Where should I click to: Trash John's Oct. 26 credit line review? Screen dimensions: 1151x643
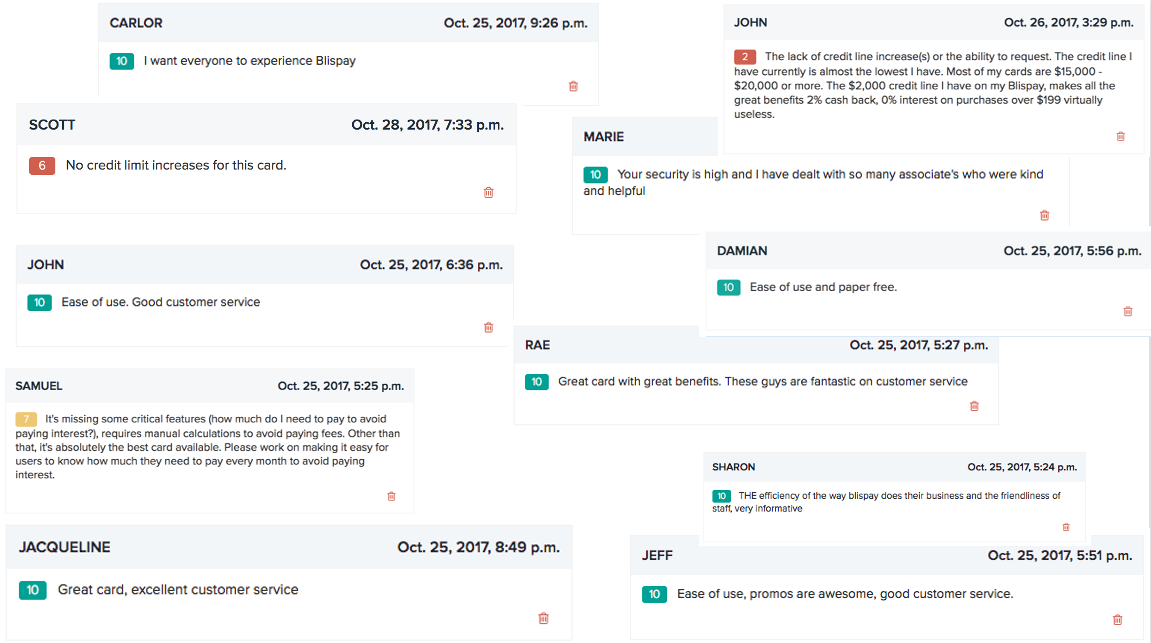pos(1120,136)
